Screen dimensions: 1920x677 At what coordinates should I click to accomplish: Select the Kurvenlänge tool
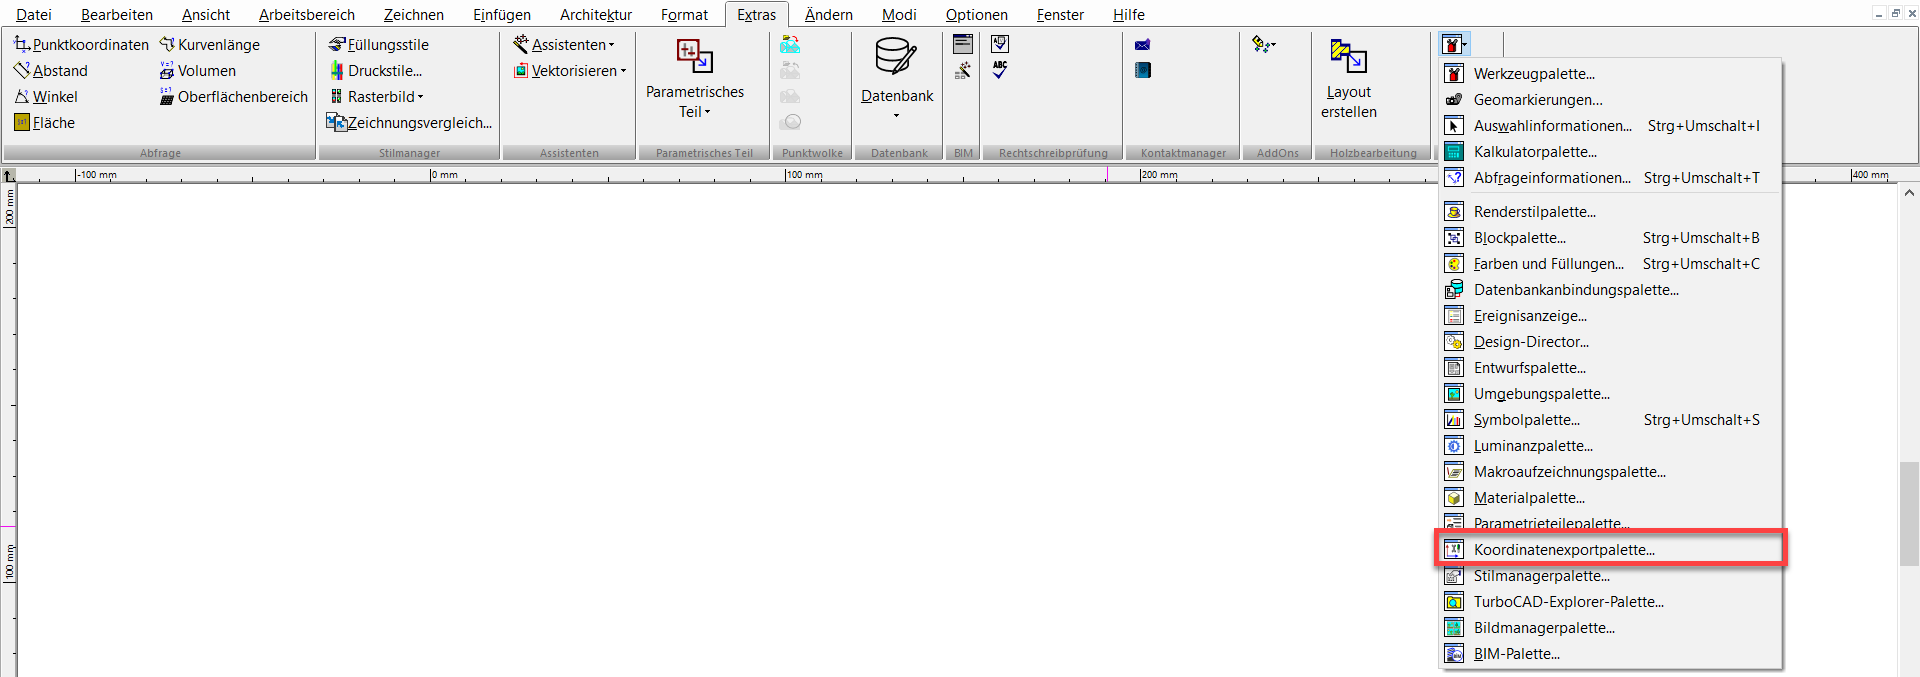pos(209,44)
